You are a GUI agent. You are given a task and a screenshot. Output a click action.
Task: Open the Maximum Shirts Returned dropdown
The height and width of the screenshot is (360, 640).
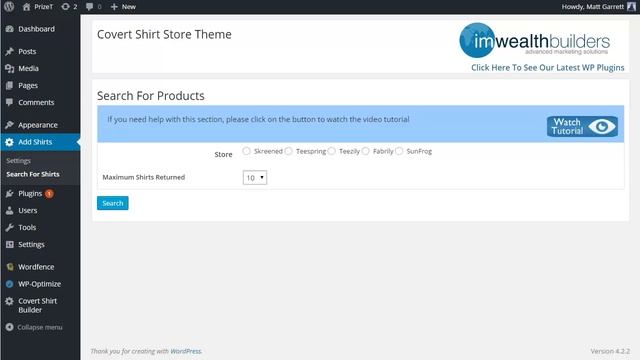click(255, 178)
